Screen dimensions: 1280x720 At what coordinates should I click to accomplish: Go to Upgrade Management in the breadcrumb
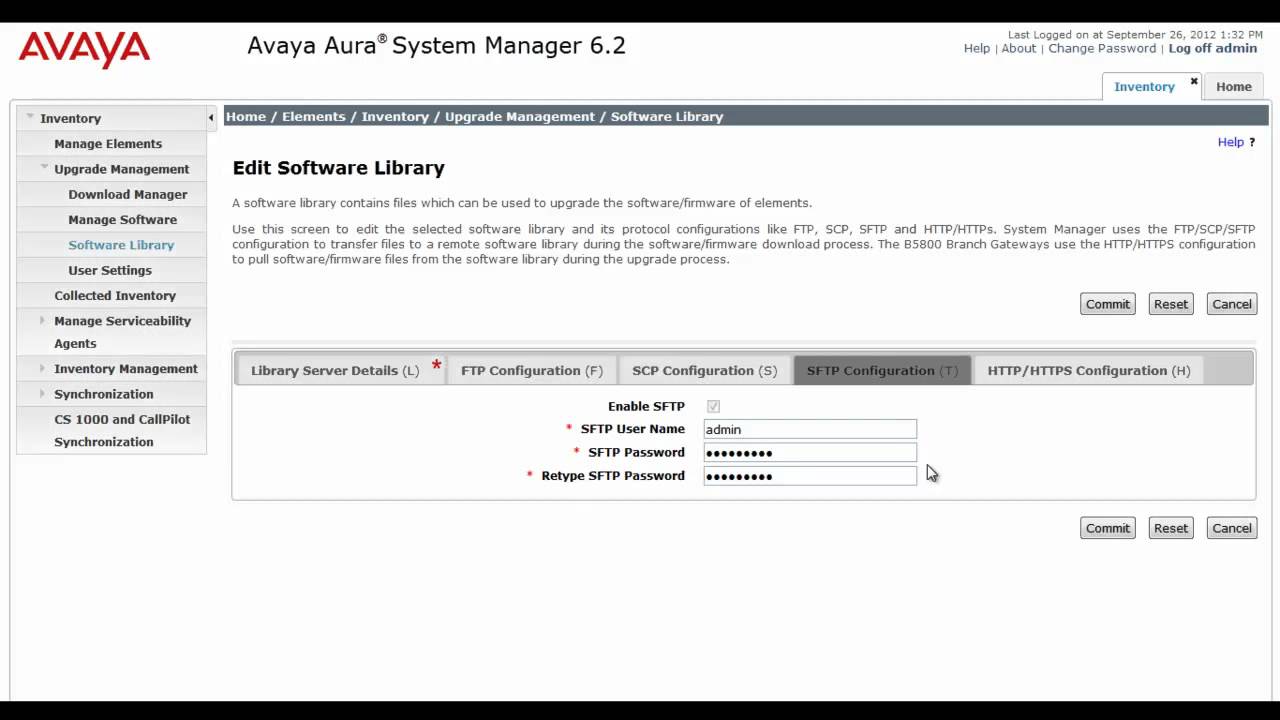520,117
